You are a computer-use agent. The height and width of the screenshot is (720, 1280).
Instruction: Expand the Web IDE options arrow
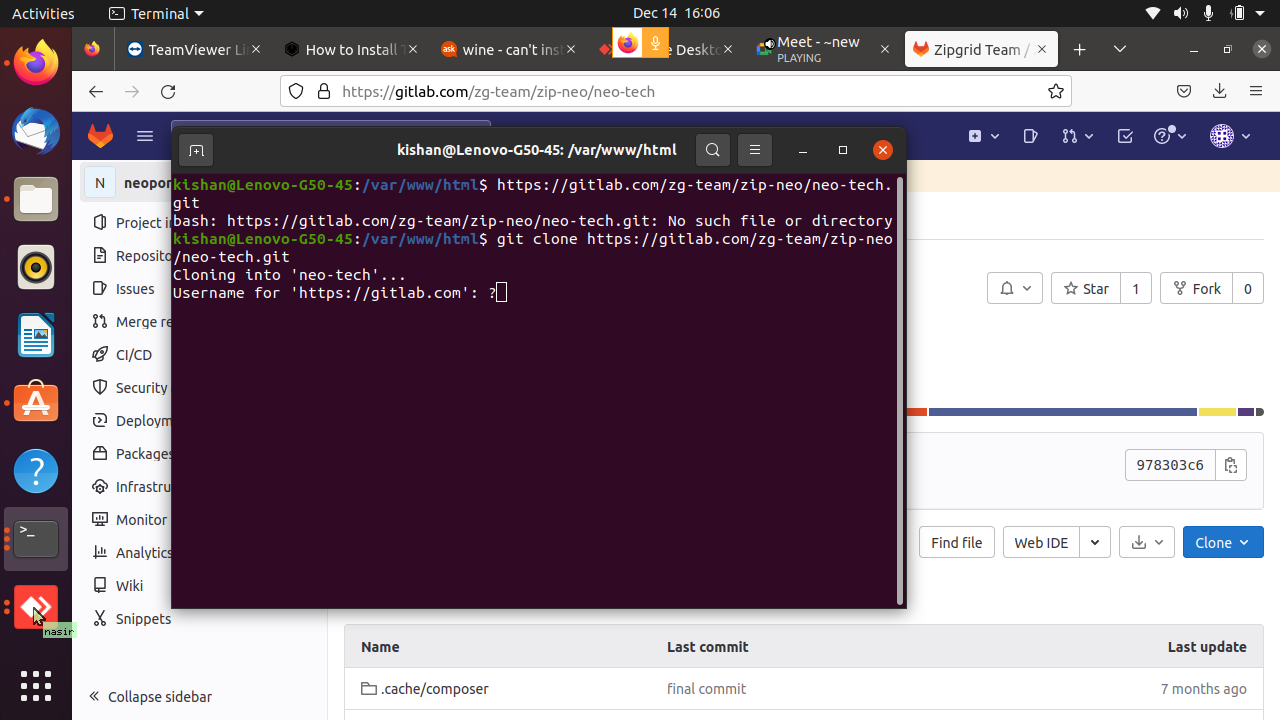1095,543
